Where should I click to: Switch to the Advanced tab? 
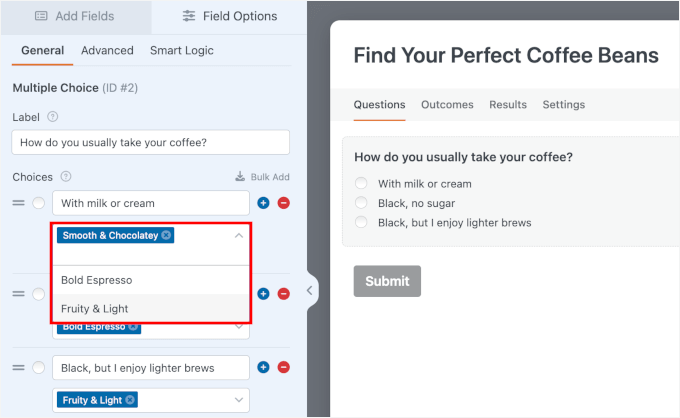point(107,51)
